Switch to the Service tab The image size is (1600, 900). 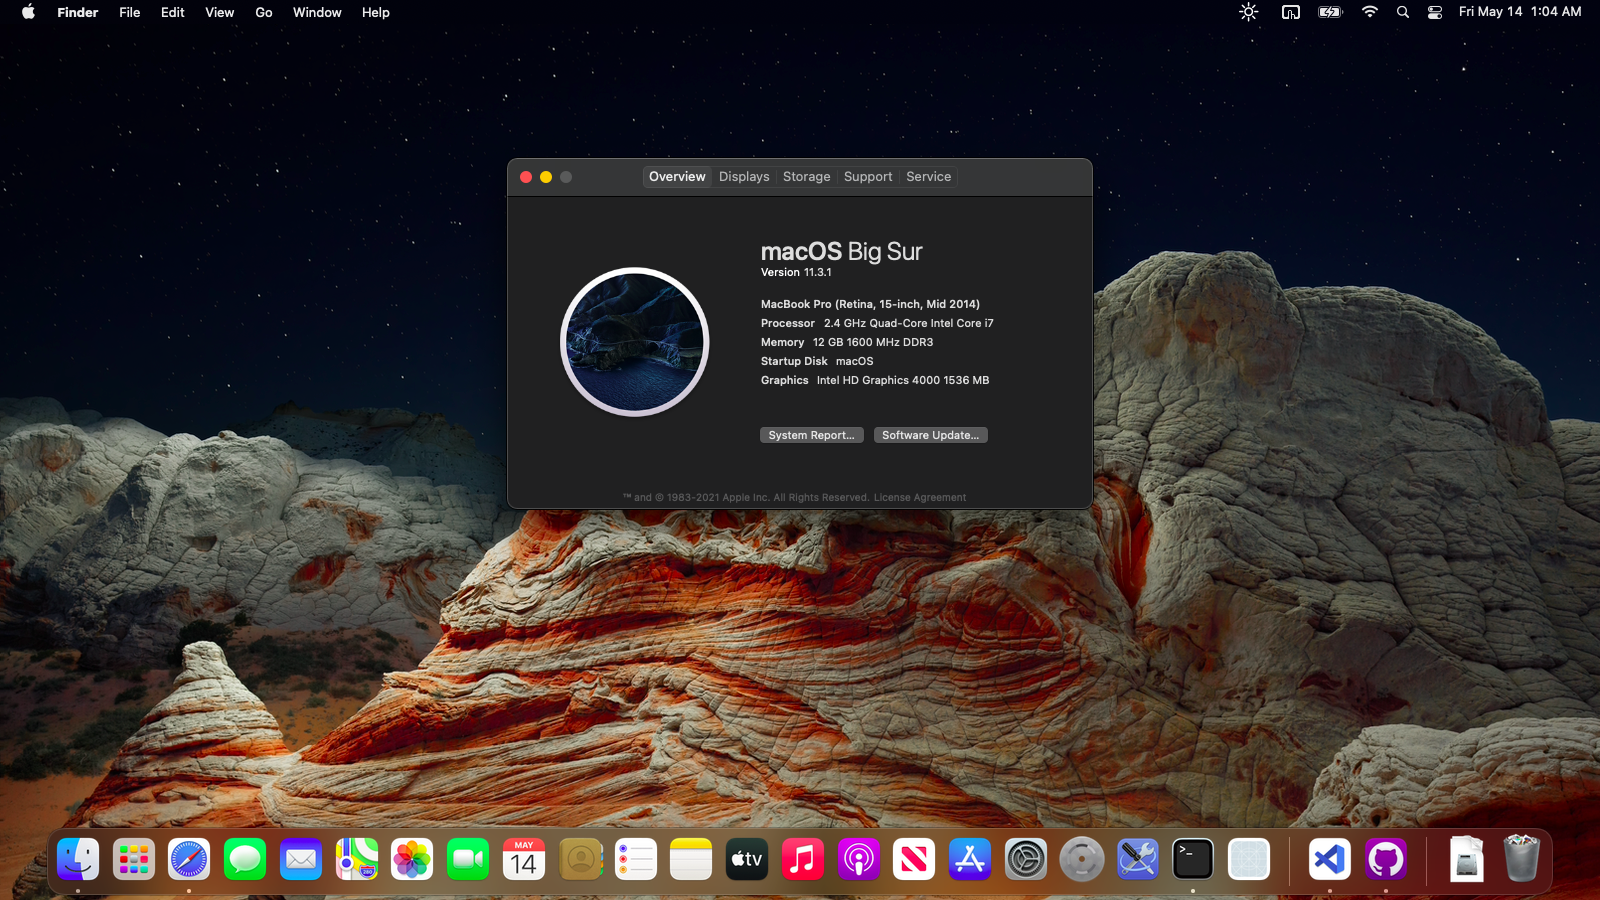[928, 176]
